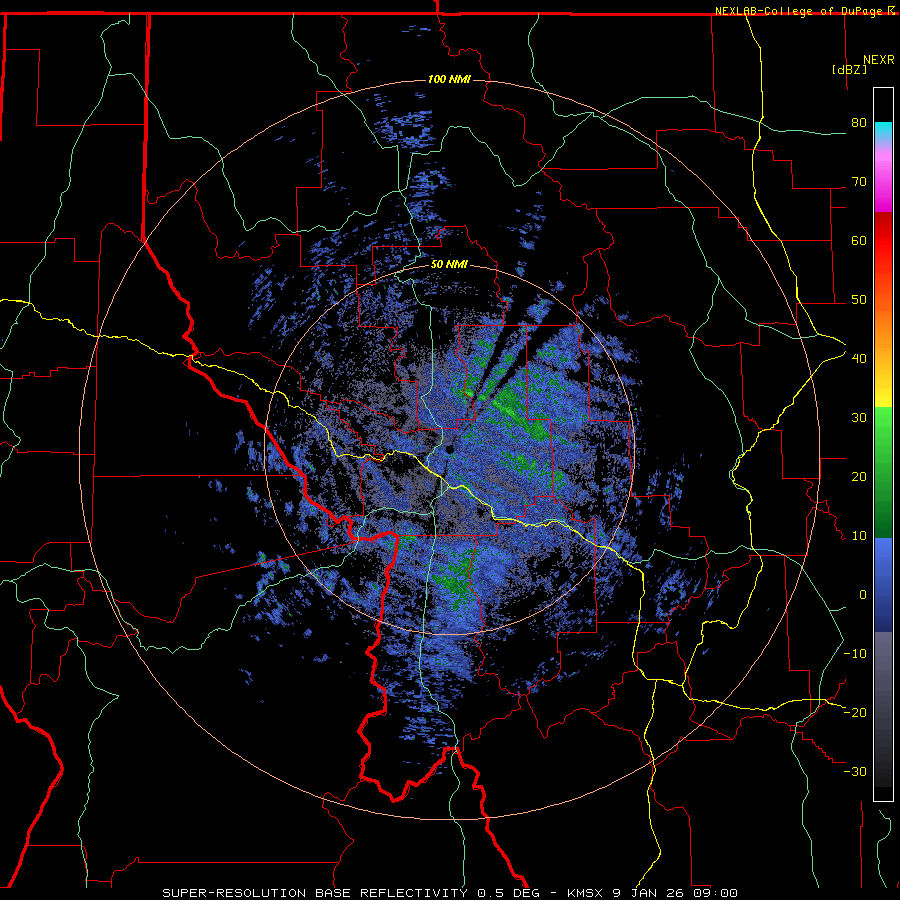Click the NEXR label near the colorbar
This screenshot has width=900, height=900.
[879, 60]
